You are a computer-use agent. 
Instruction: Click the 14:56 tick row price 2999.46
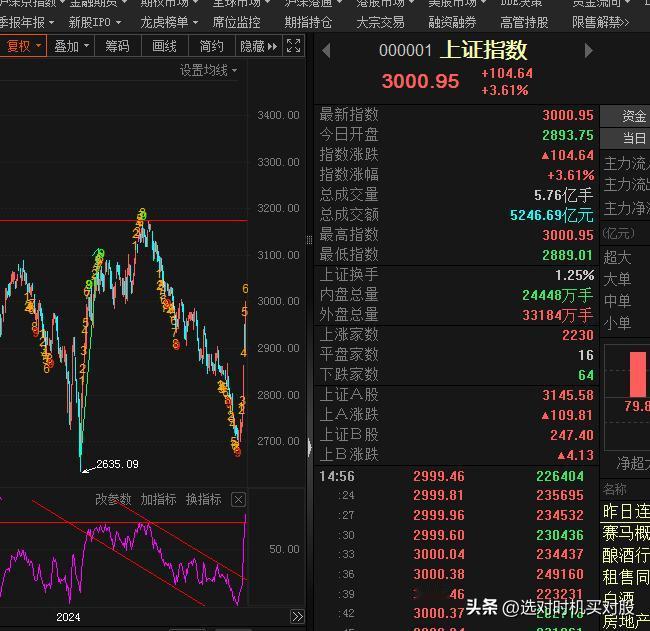[x=439, y=476]
